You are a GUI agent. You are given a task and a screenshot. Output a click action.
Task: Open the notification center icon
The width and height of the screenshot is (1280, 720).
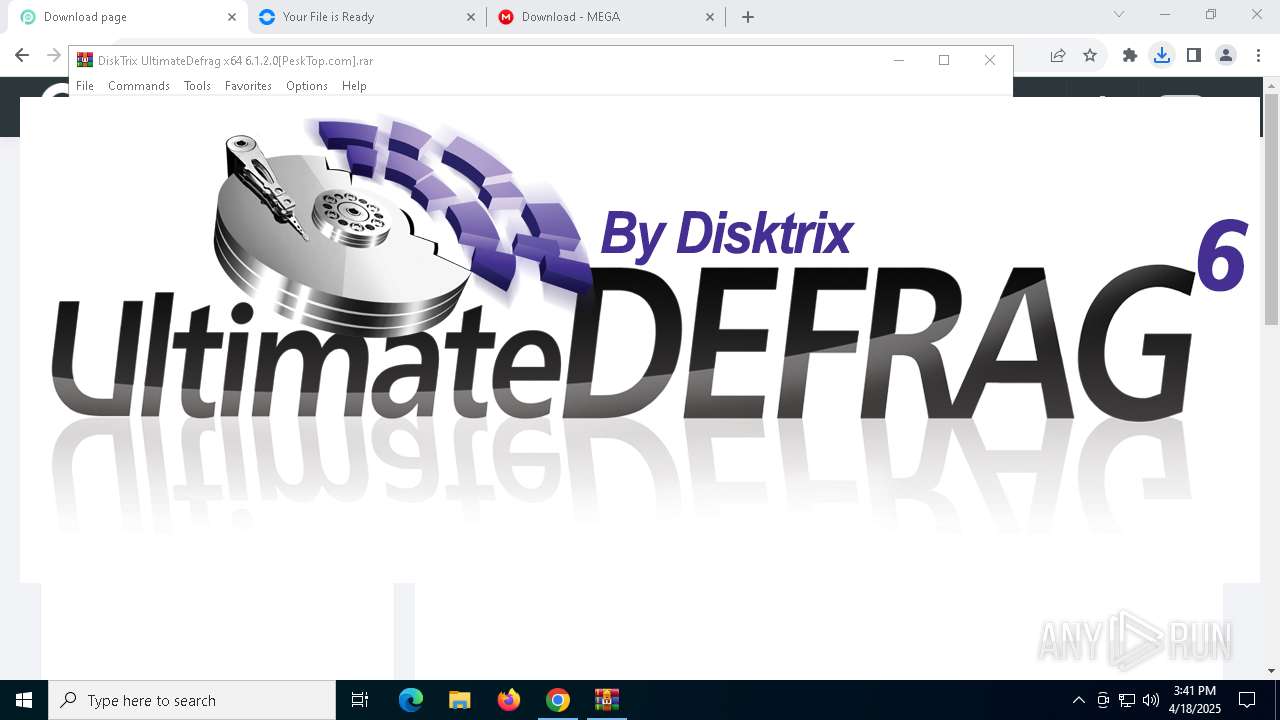(x=1247, y=700)
